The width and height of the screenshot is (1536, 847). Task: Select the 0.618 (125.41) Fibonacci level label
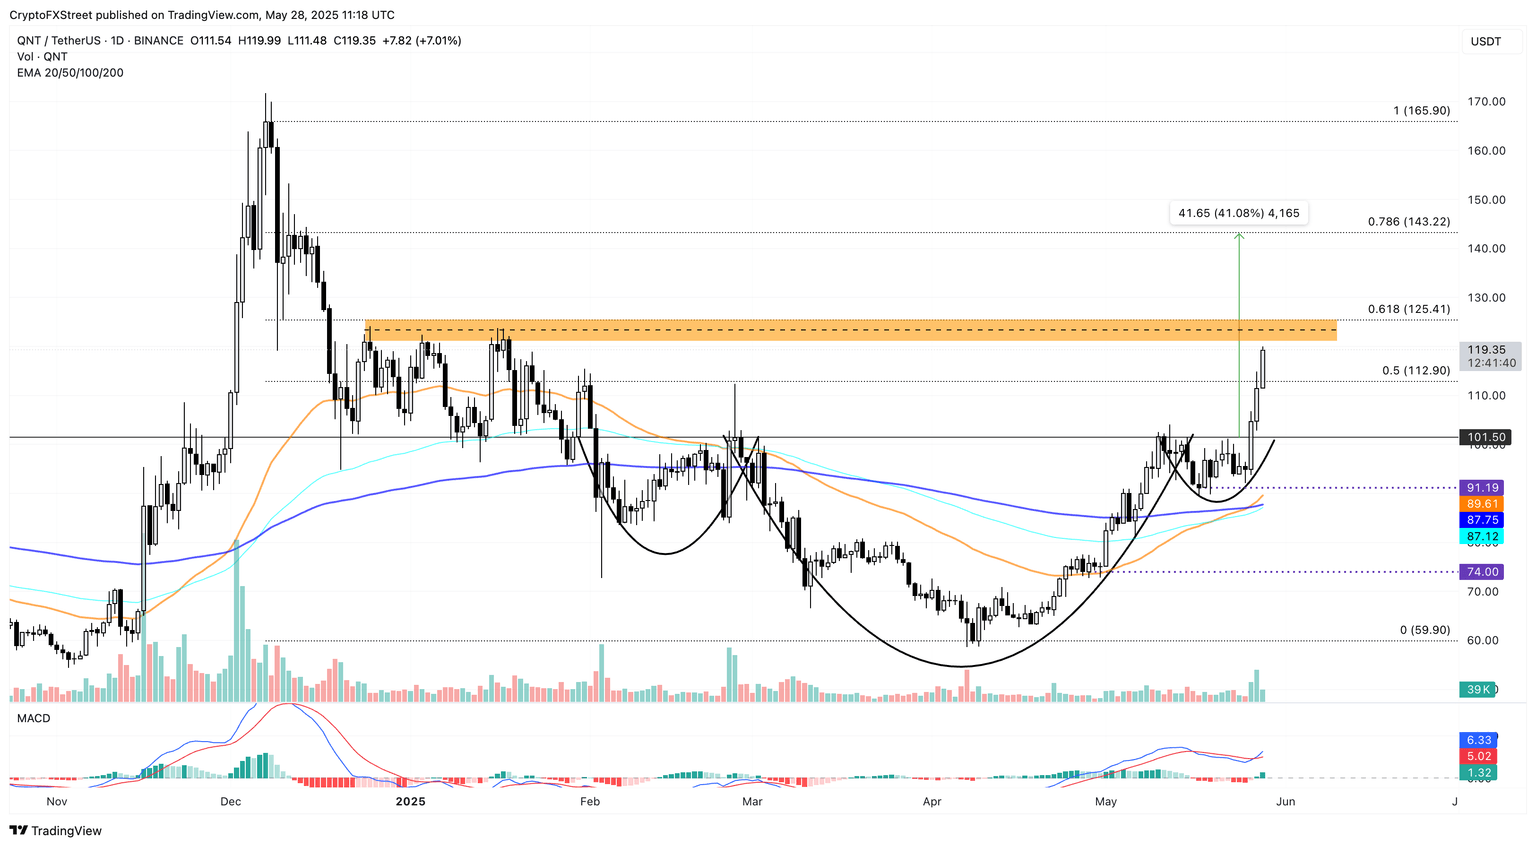pos(1409,309)
